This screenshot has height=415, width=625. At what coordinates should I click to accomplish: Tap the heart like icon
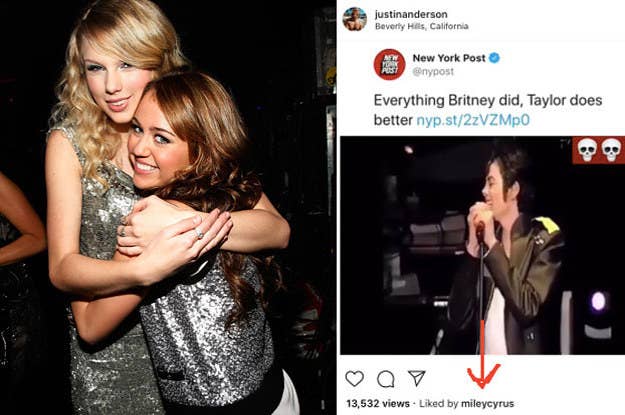(354, 378)
